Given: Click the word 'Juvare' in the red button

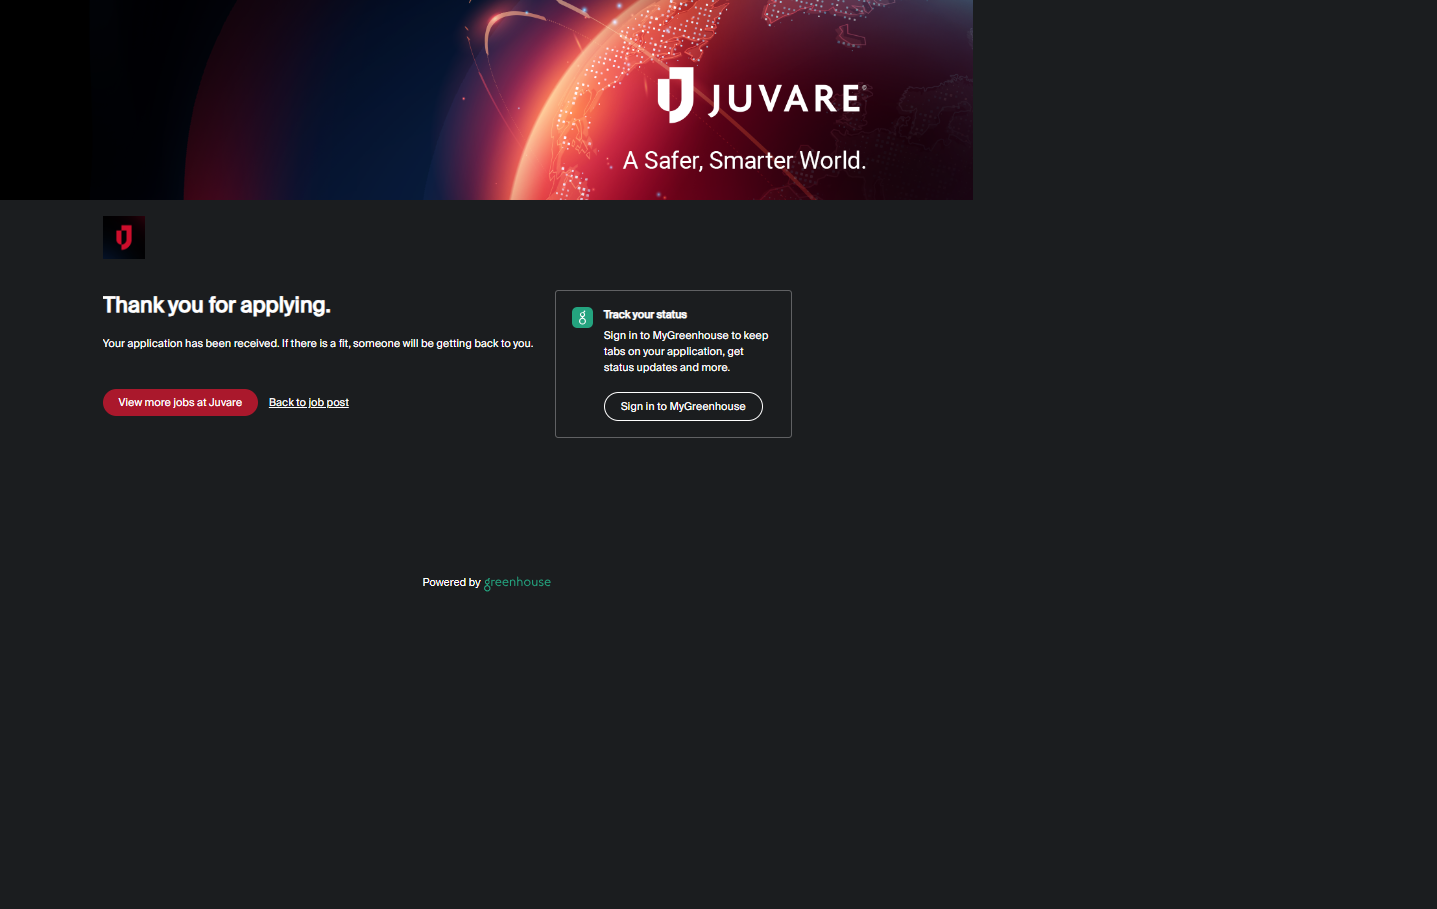Looking at the screenshot, I should click(x=225, y=403).
